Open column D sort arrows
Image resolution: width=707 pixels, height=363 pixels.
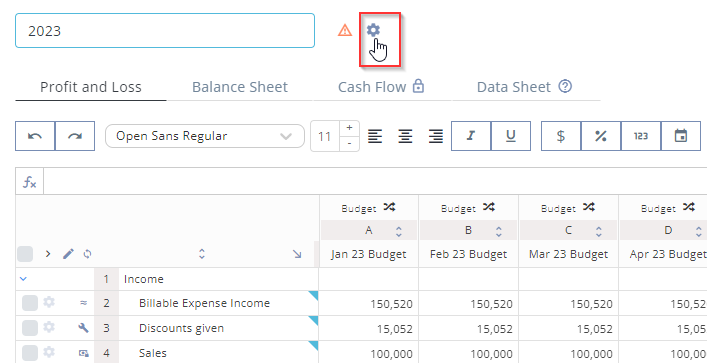pos(698,231)
